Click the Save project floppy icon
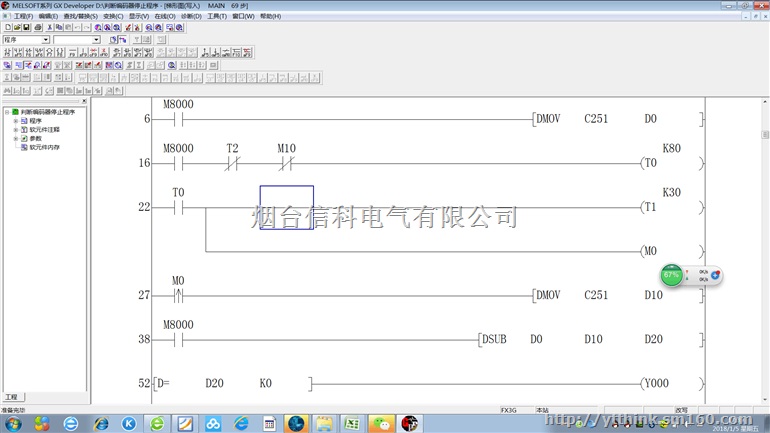Image resolution: width=770 pixels, height=433 pixels. click(x=27, y=27)
